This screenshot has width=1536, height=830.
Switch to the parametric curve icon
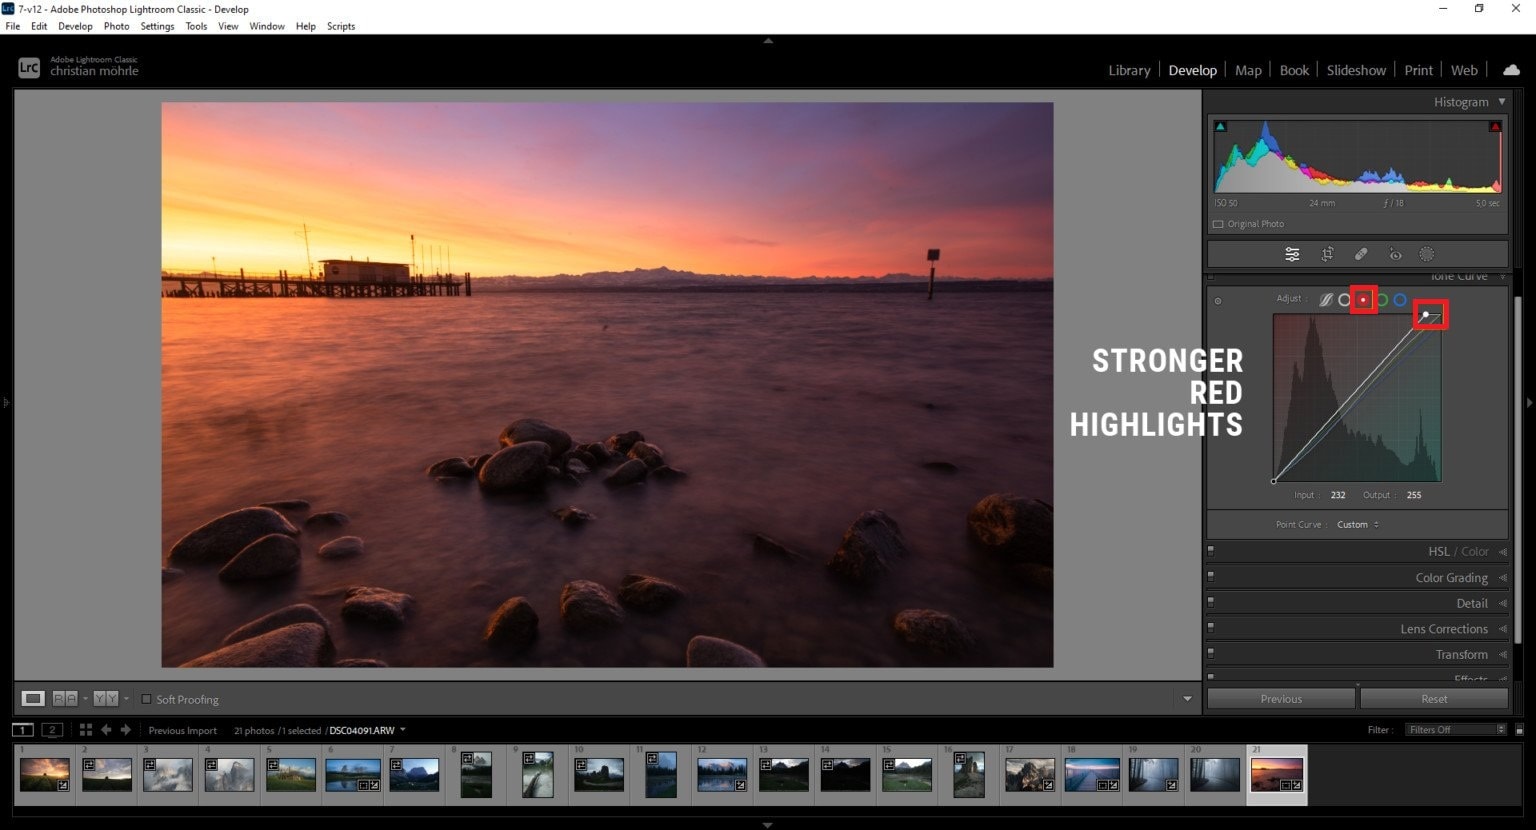point(1326,299)
